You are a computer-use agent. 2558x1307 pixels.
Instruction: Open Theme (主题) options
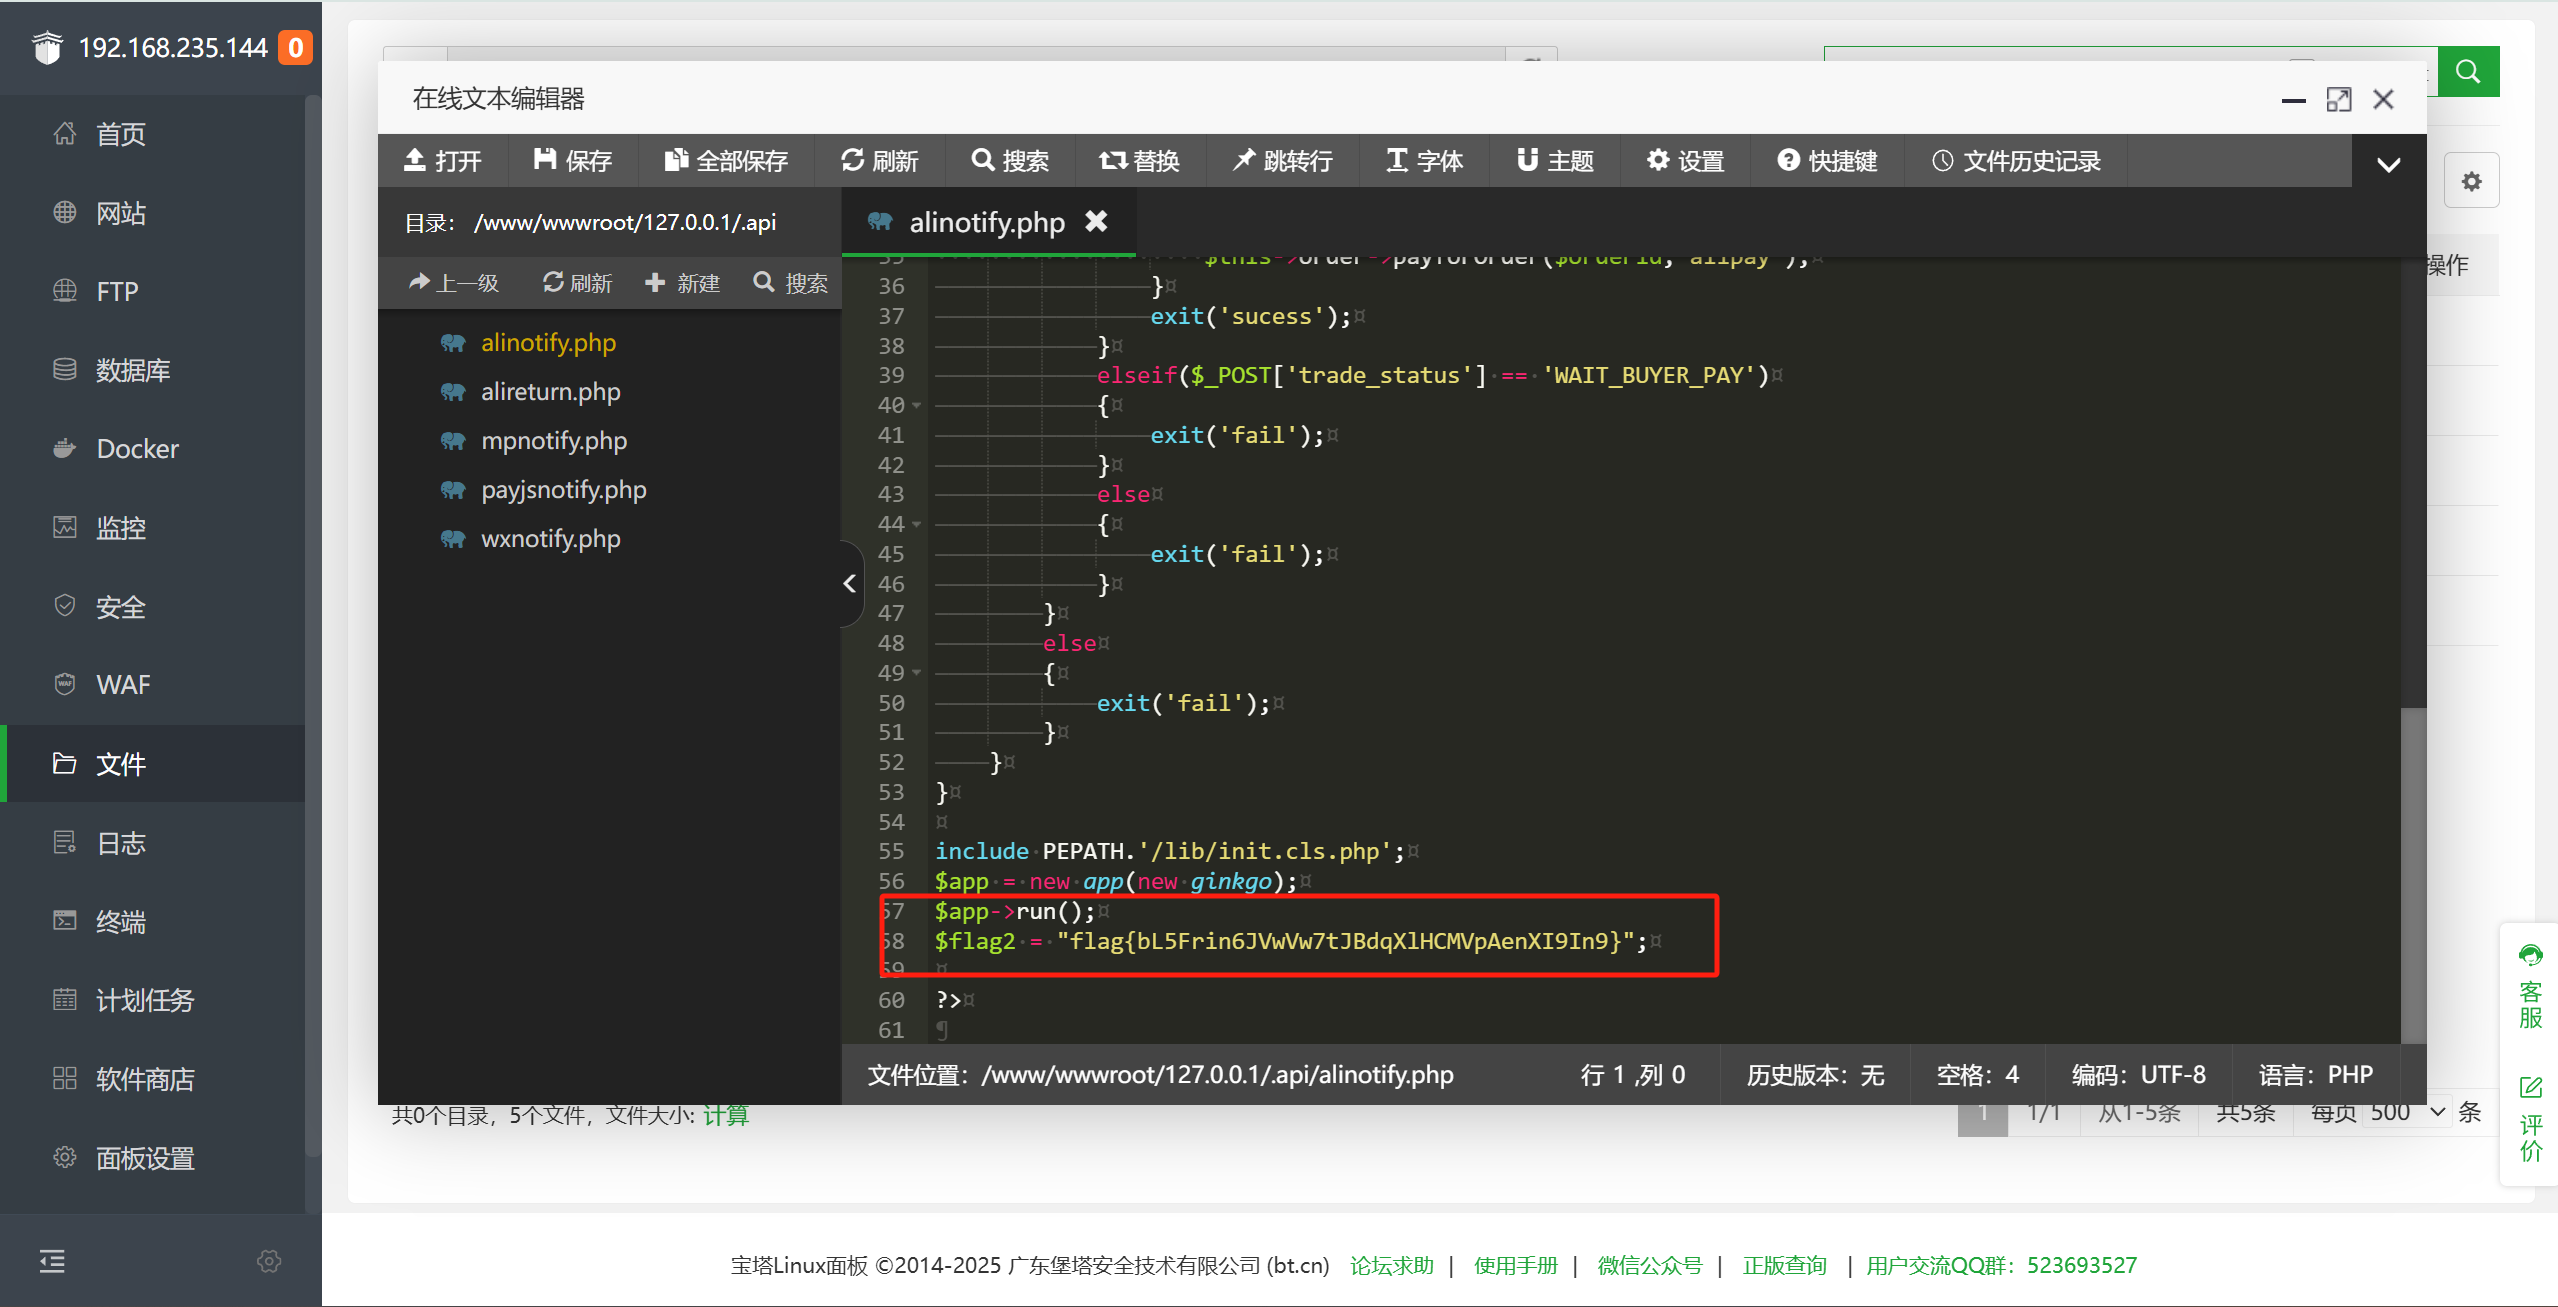(1555, 161)
